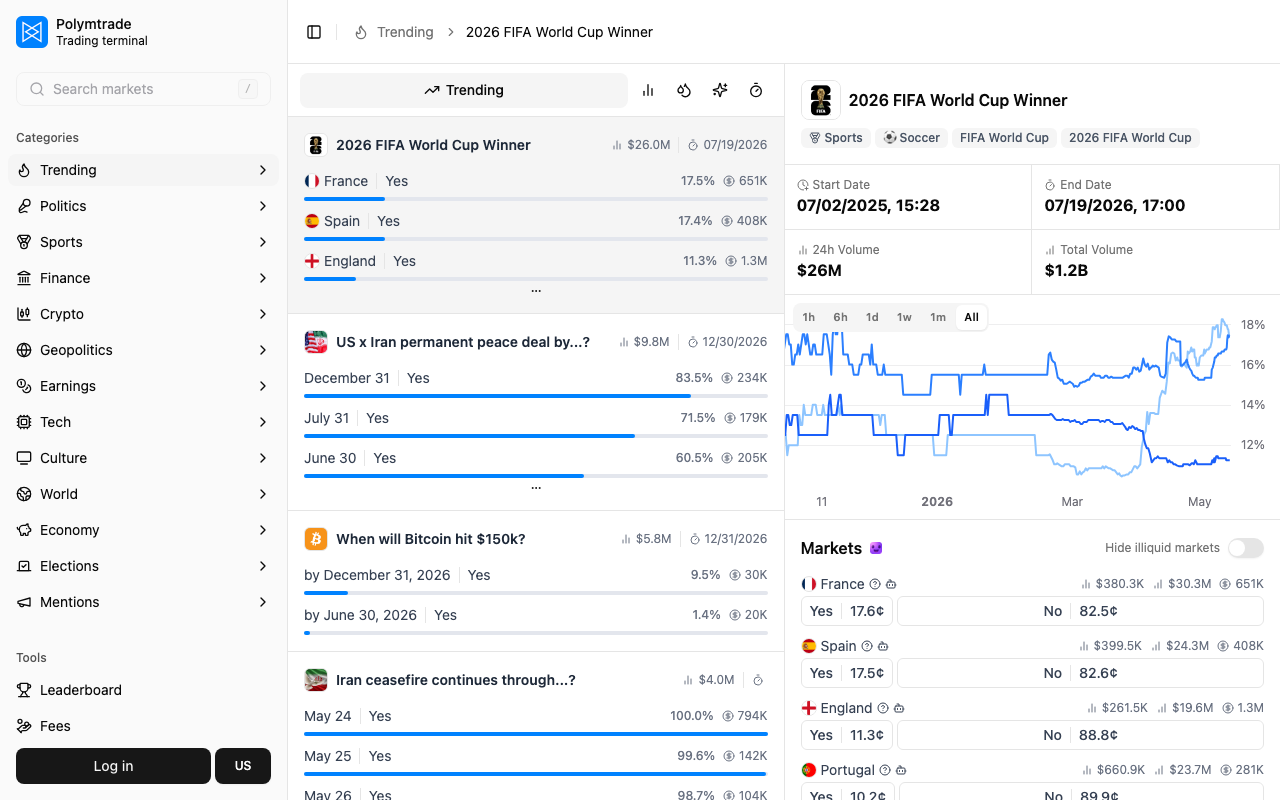Image resolution: width=1280 pixels, height=800 pixels.
Task: Click the robot icon next to Portugal
Action: 901,770
